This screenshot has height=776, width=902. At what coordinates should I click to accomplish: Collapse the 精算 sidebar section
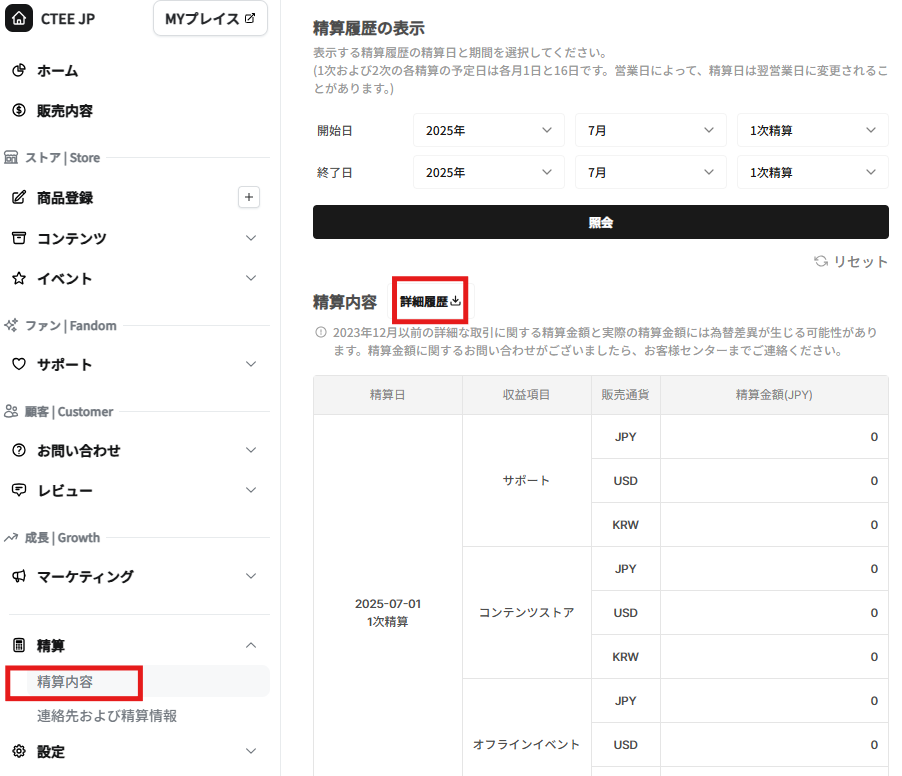pyautogui.click(x=251, y=646)
